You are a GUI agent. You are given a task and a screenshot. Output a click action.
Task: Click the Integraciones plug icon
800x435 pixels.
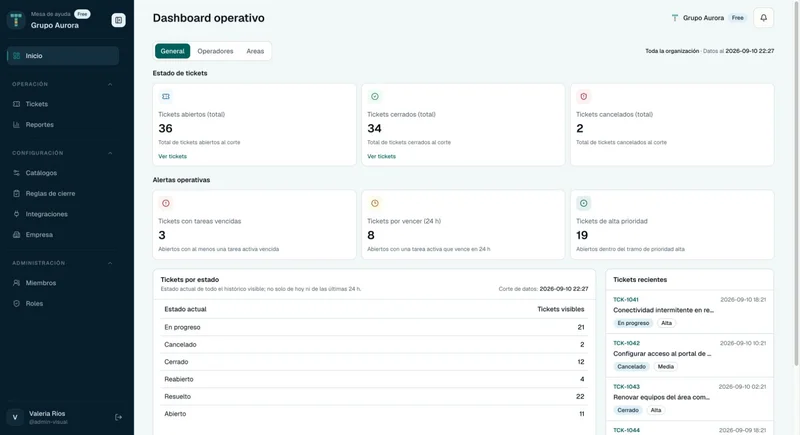(x=16, y=214)
